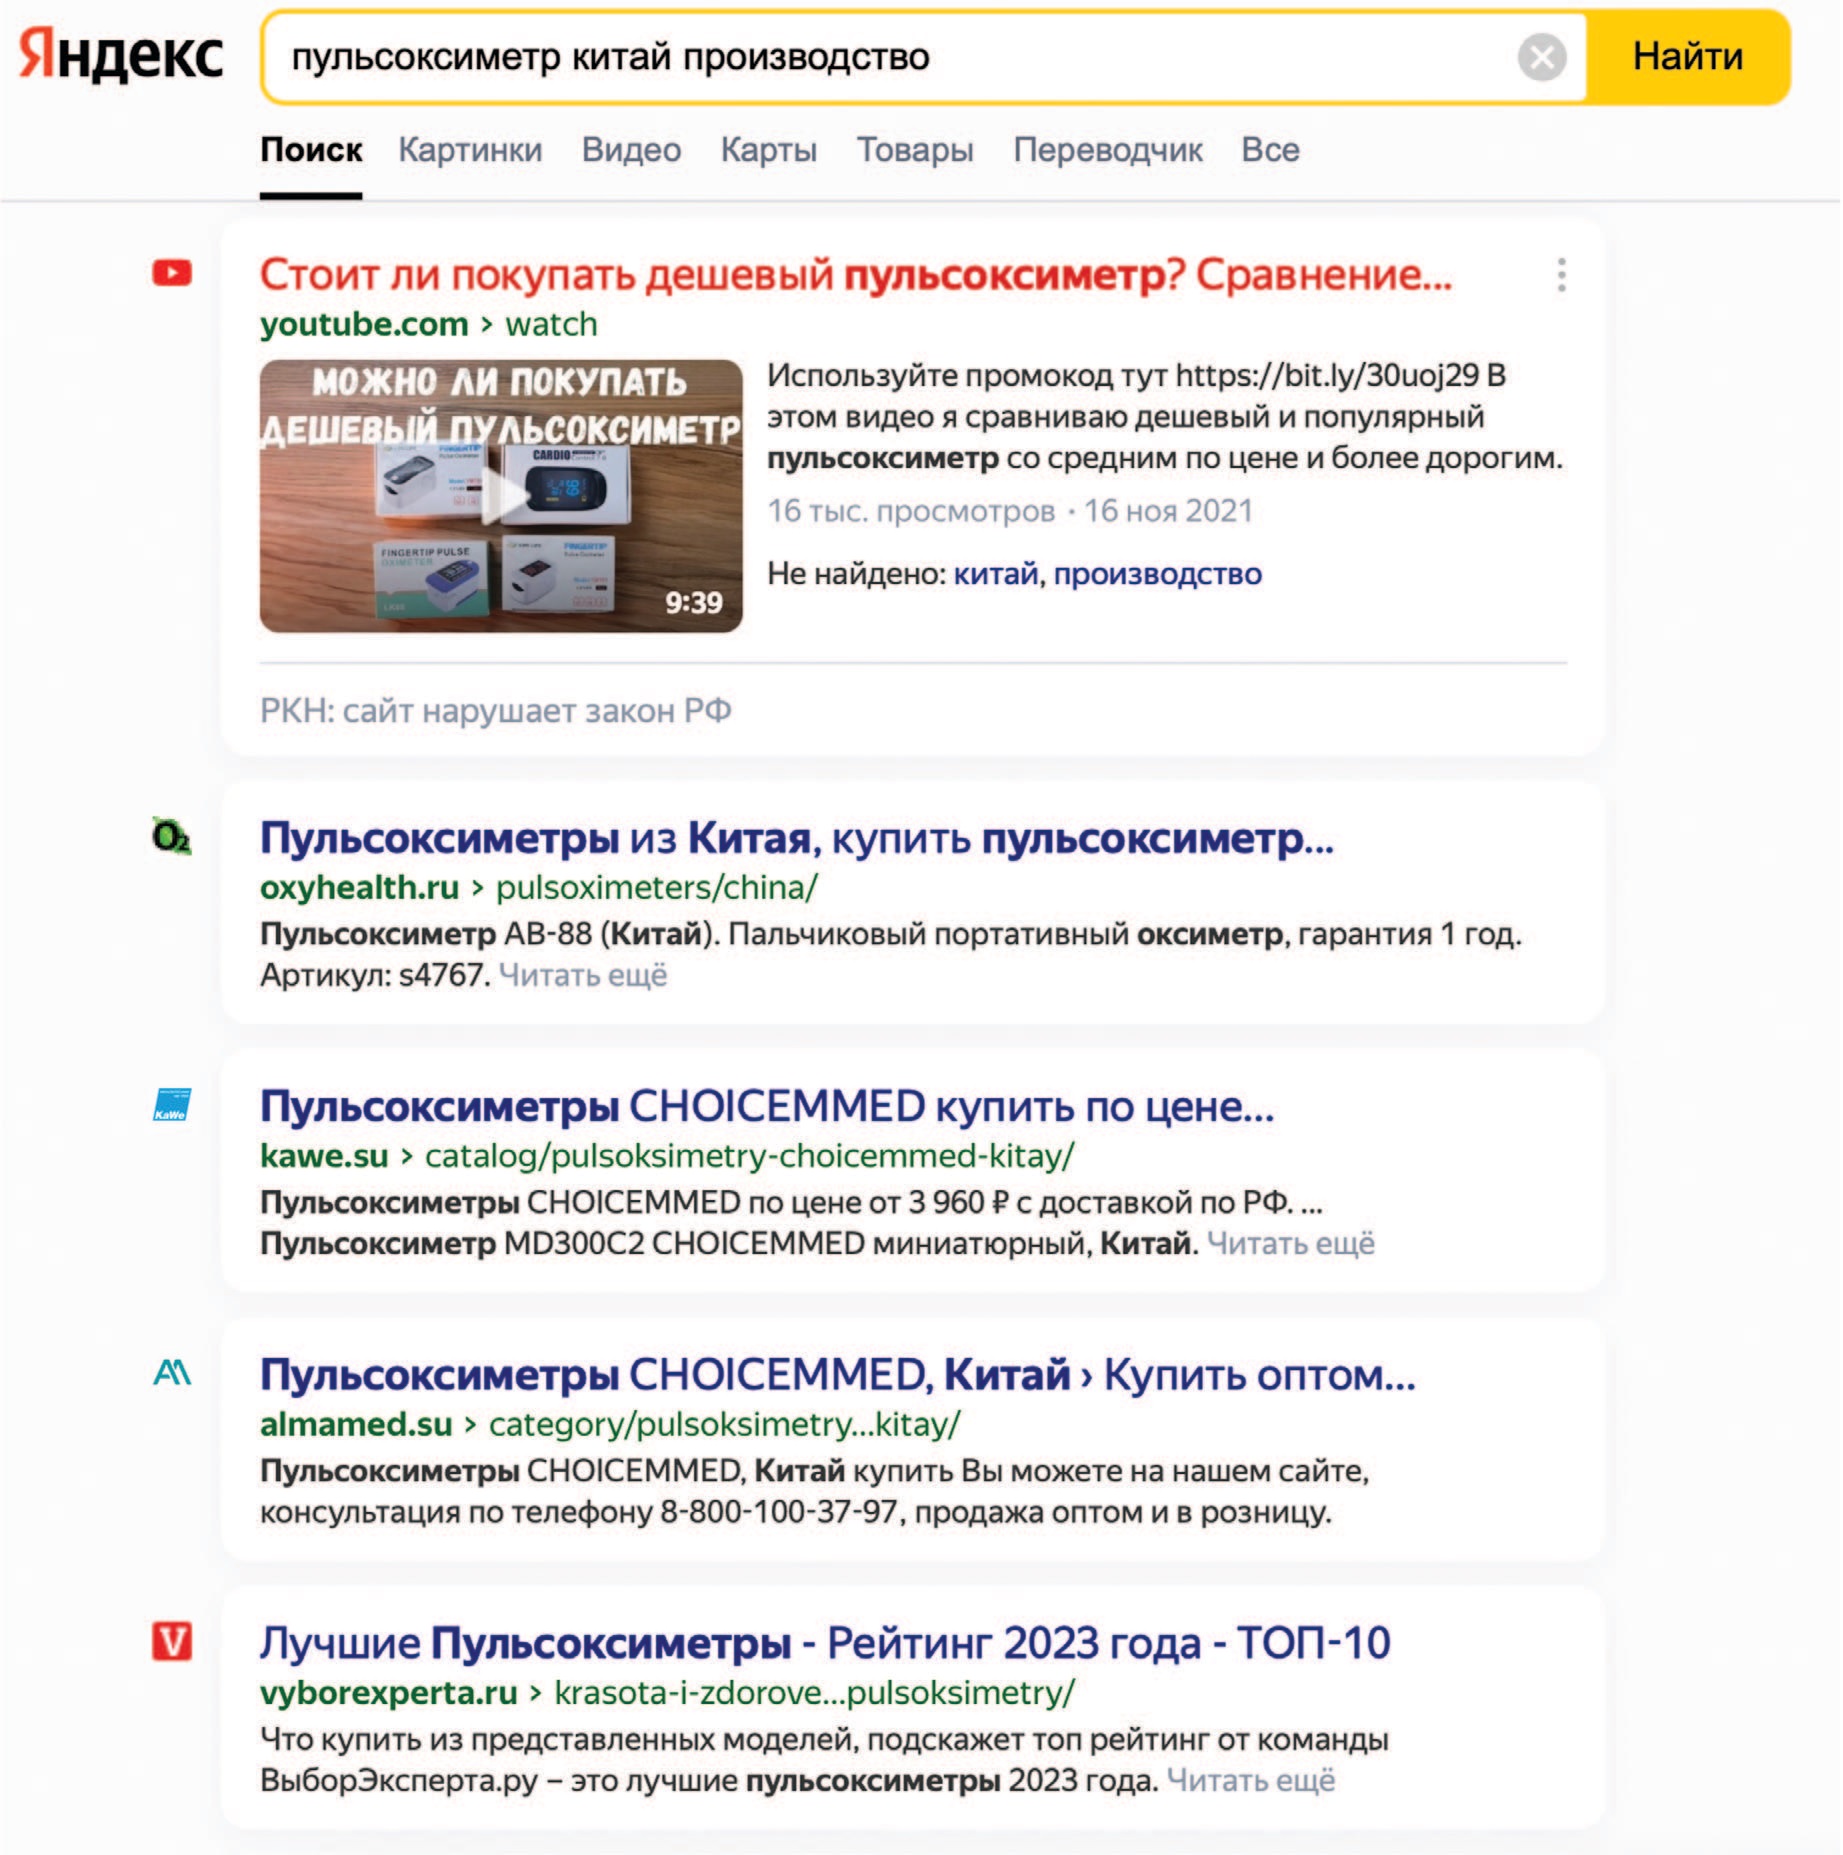Click the vyborexperta.ru domain link

point(389,1692)
